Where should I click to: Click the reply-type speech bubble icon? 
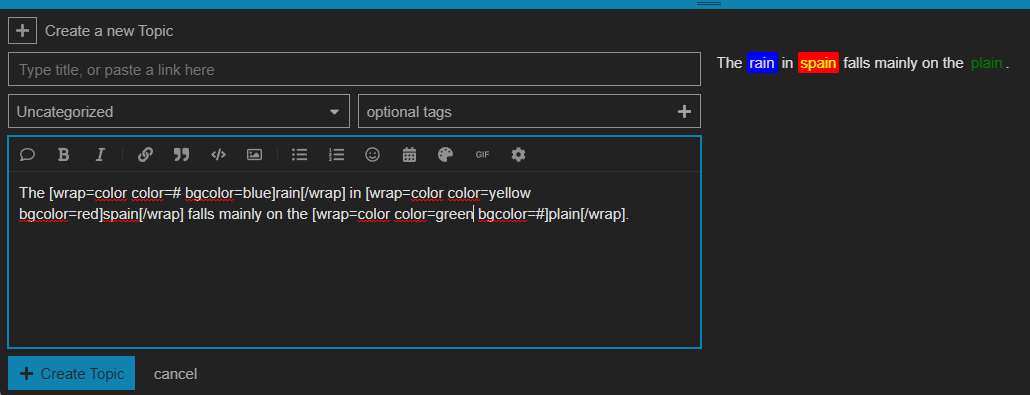(x=28, y=154)
